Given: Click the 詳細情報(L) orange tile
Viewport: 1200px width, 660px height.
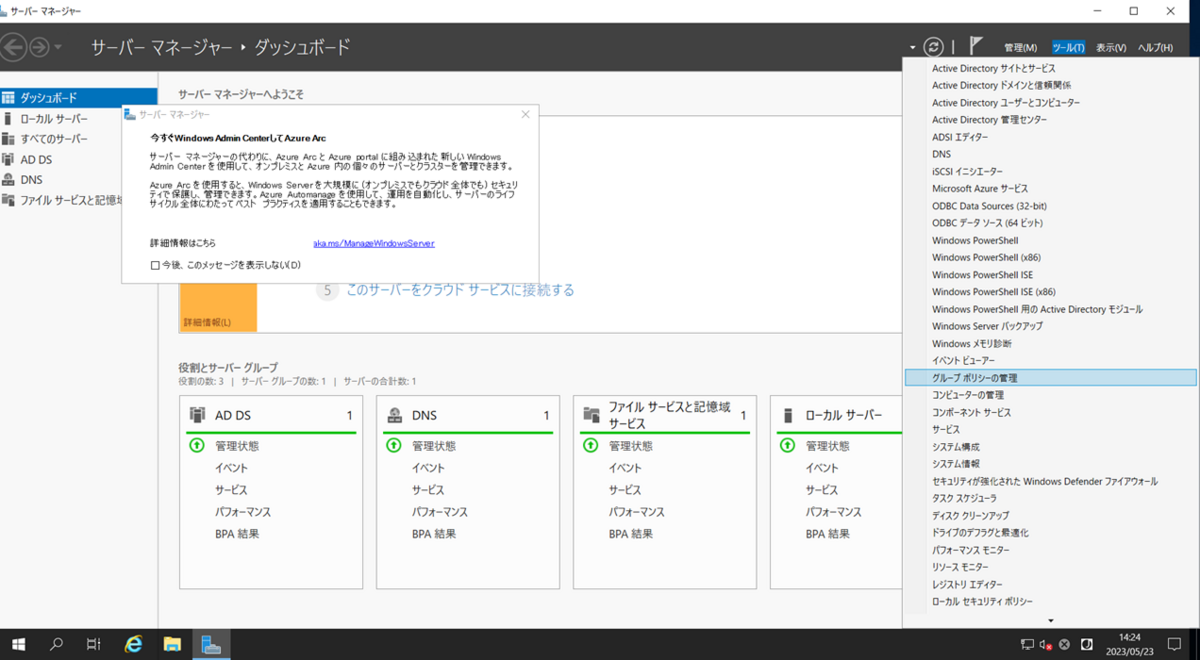Looking at the screenshot, I should point(218,307).
